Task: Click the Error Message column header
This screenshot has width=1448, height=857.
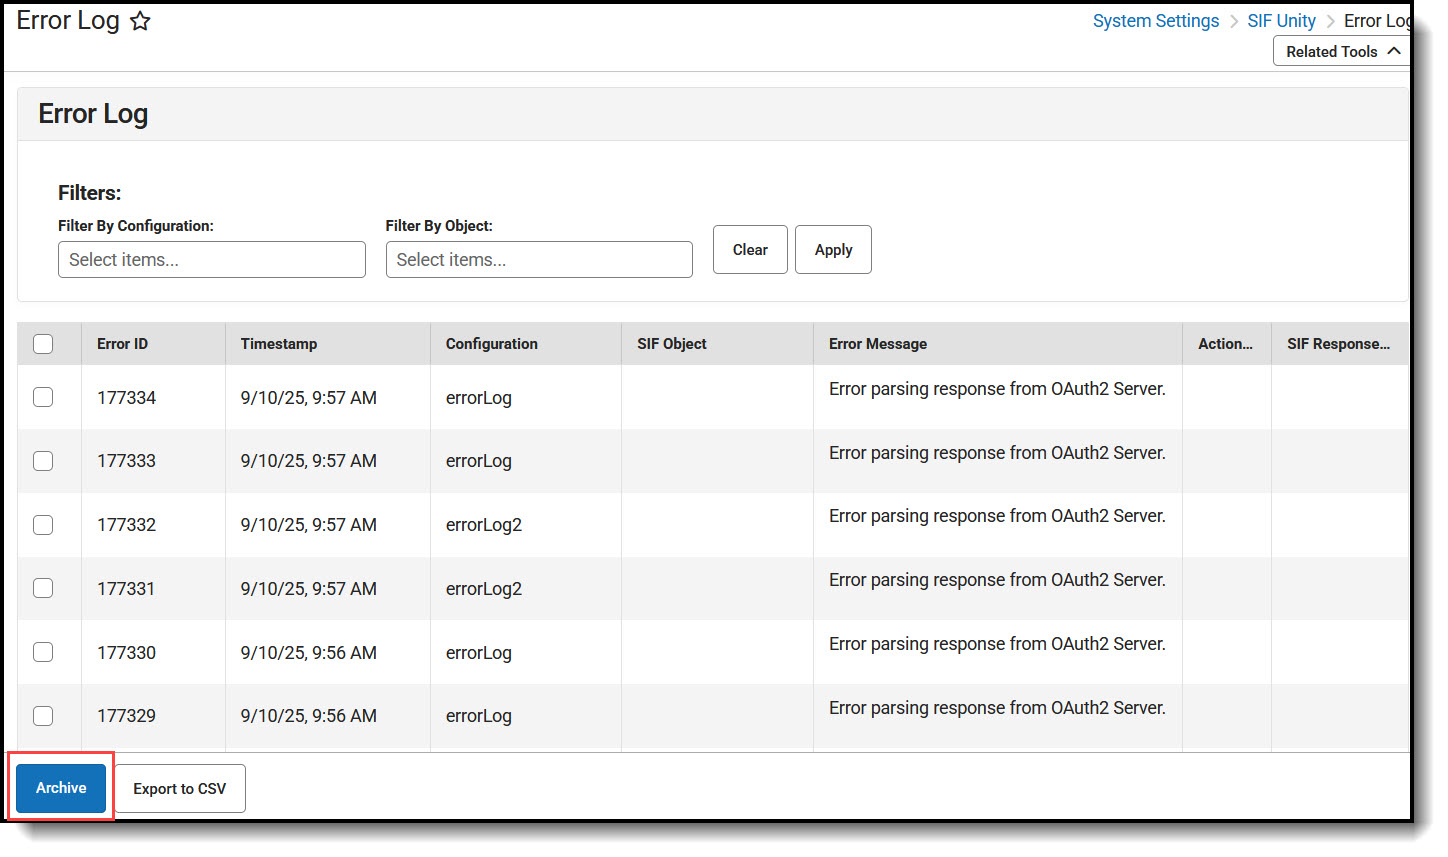Action: (877, 344)
